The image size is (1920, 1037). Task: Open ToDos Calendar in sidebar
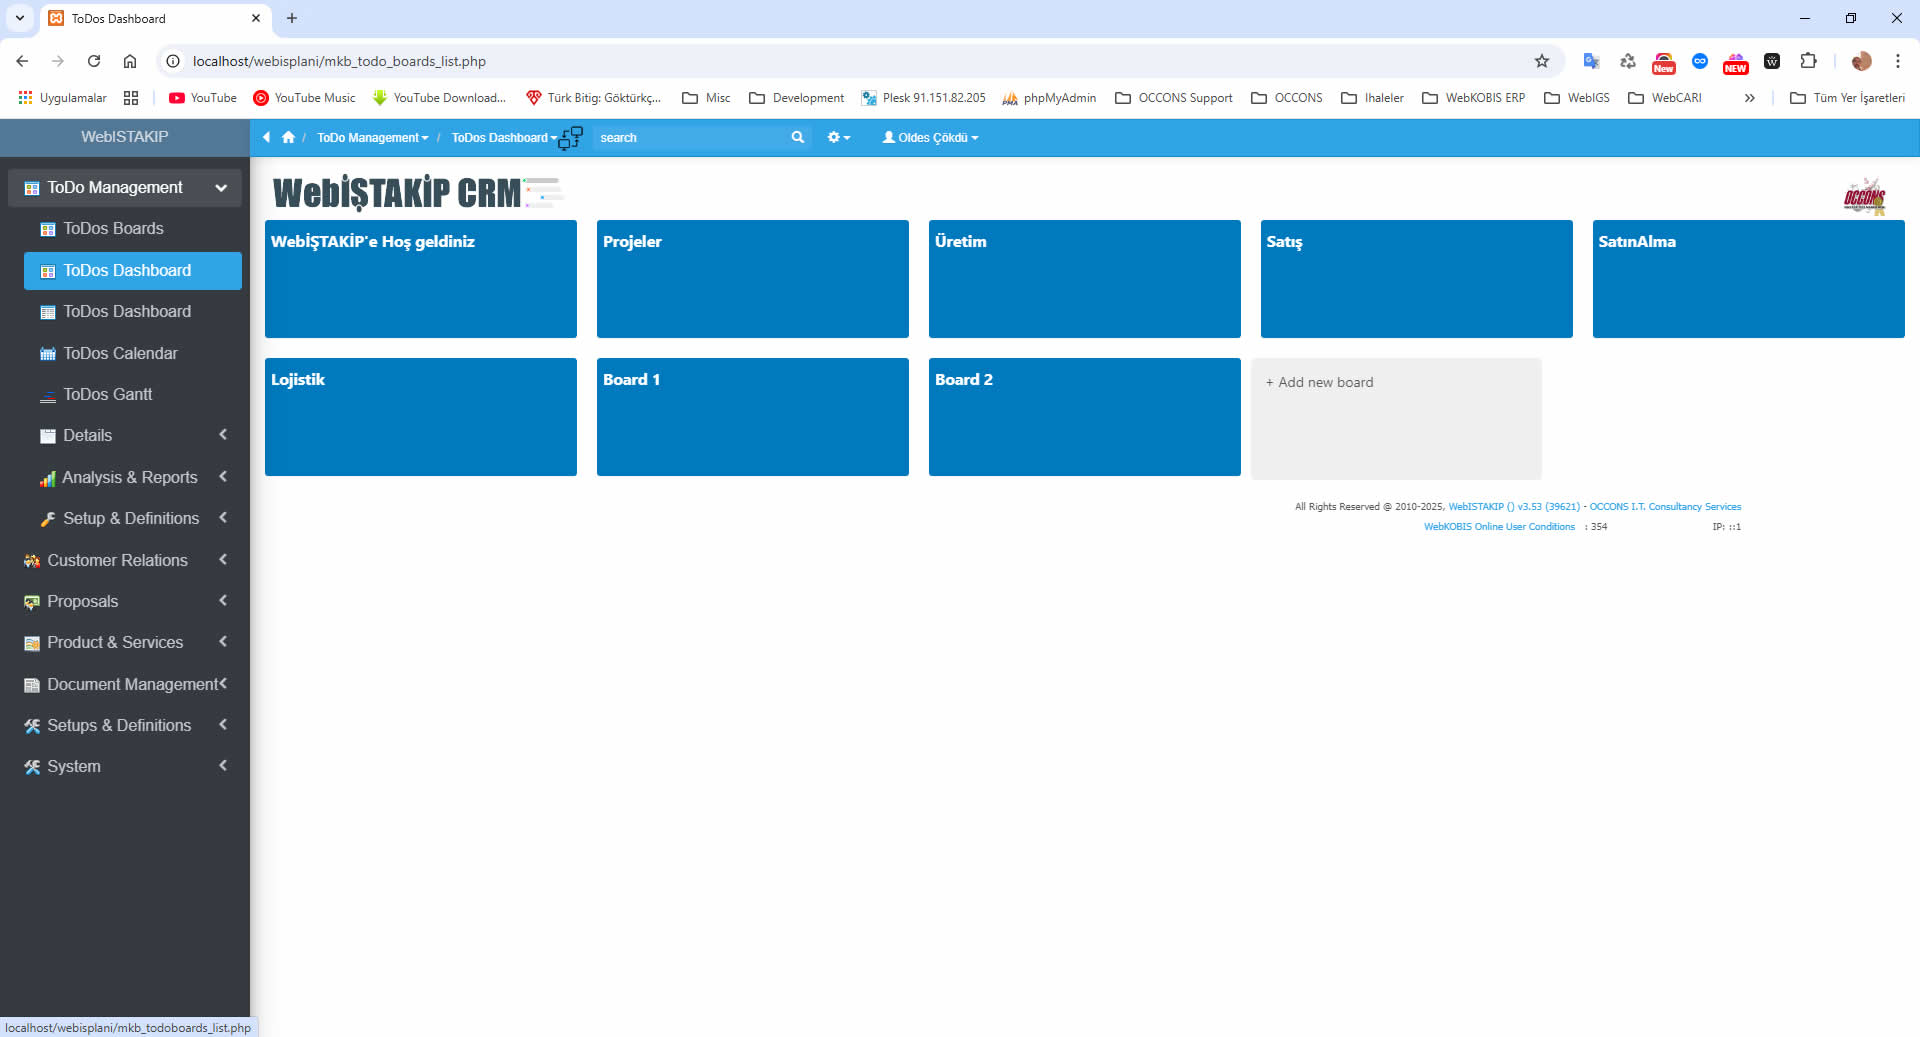120,353
